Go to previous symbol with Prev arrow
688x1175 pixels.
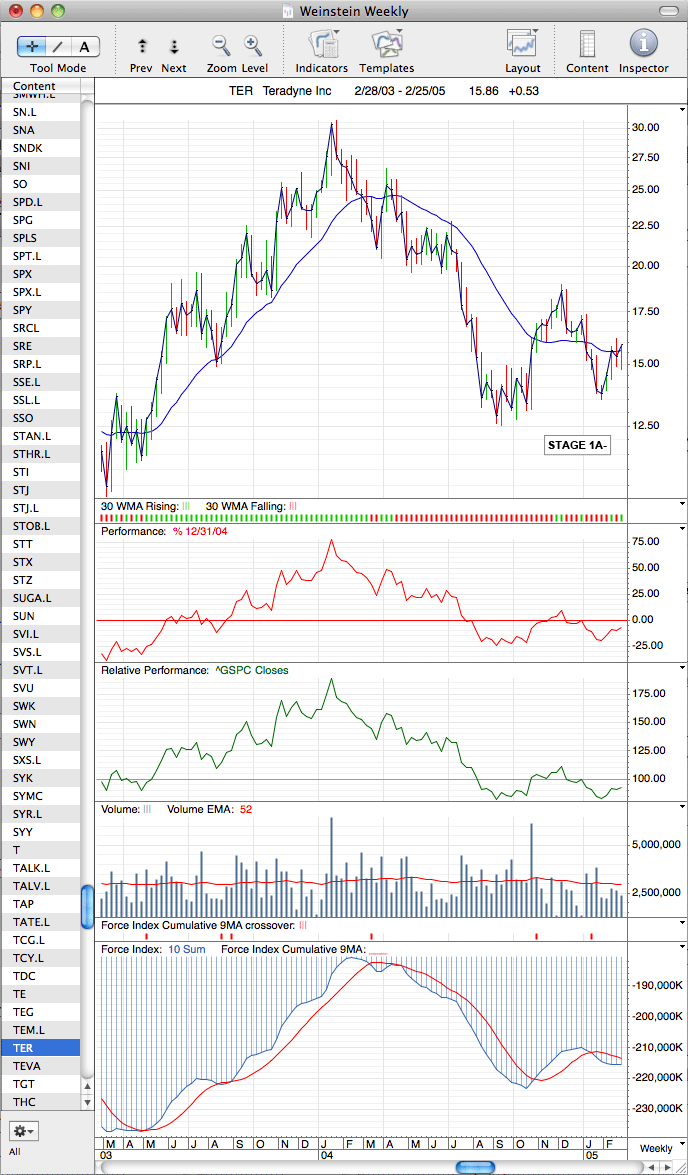tap(142, 46)
